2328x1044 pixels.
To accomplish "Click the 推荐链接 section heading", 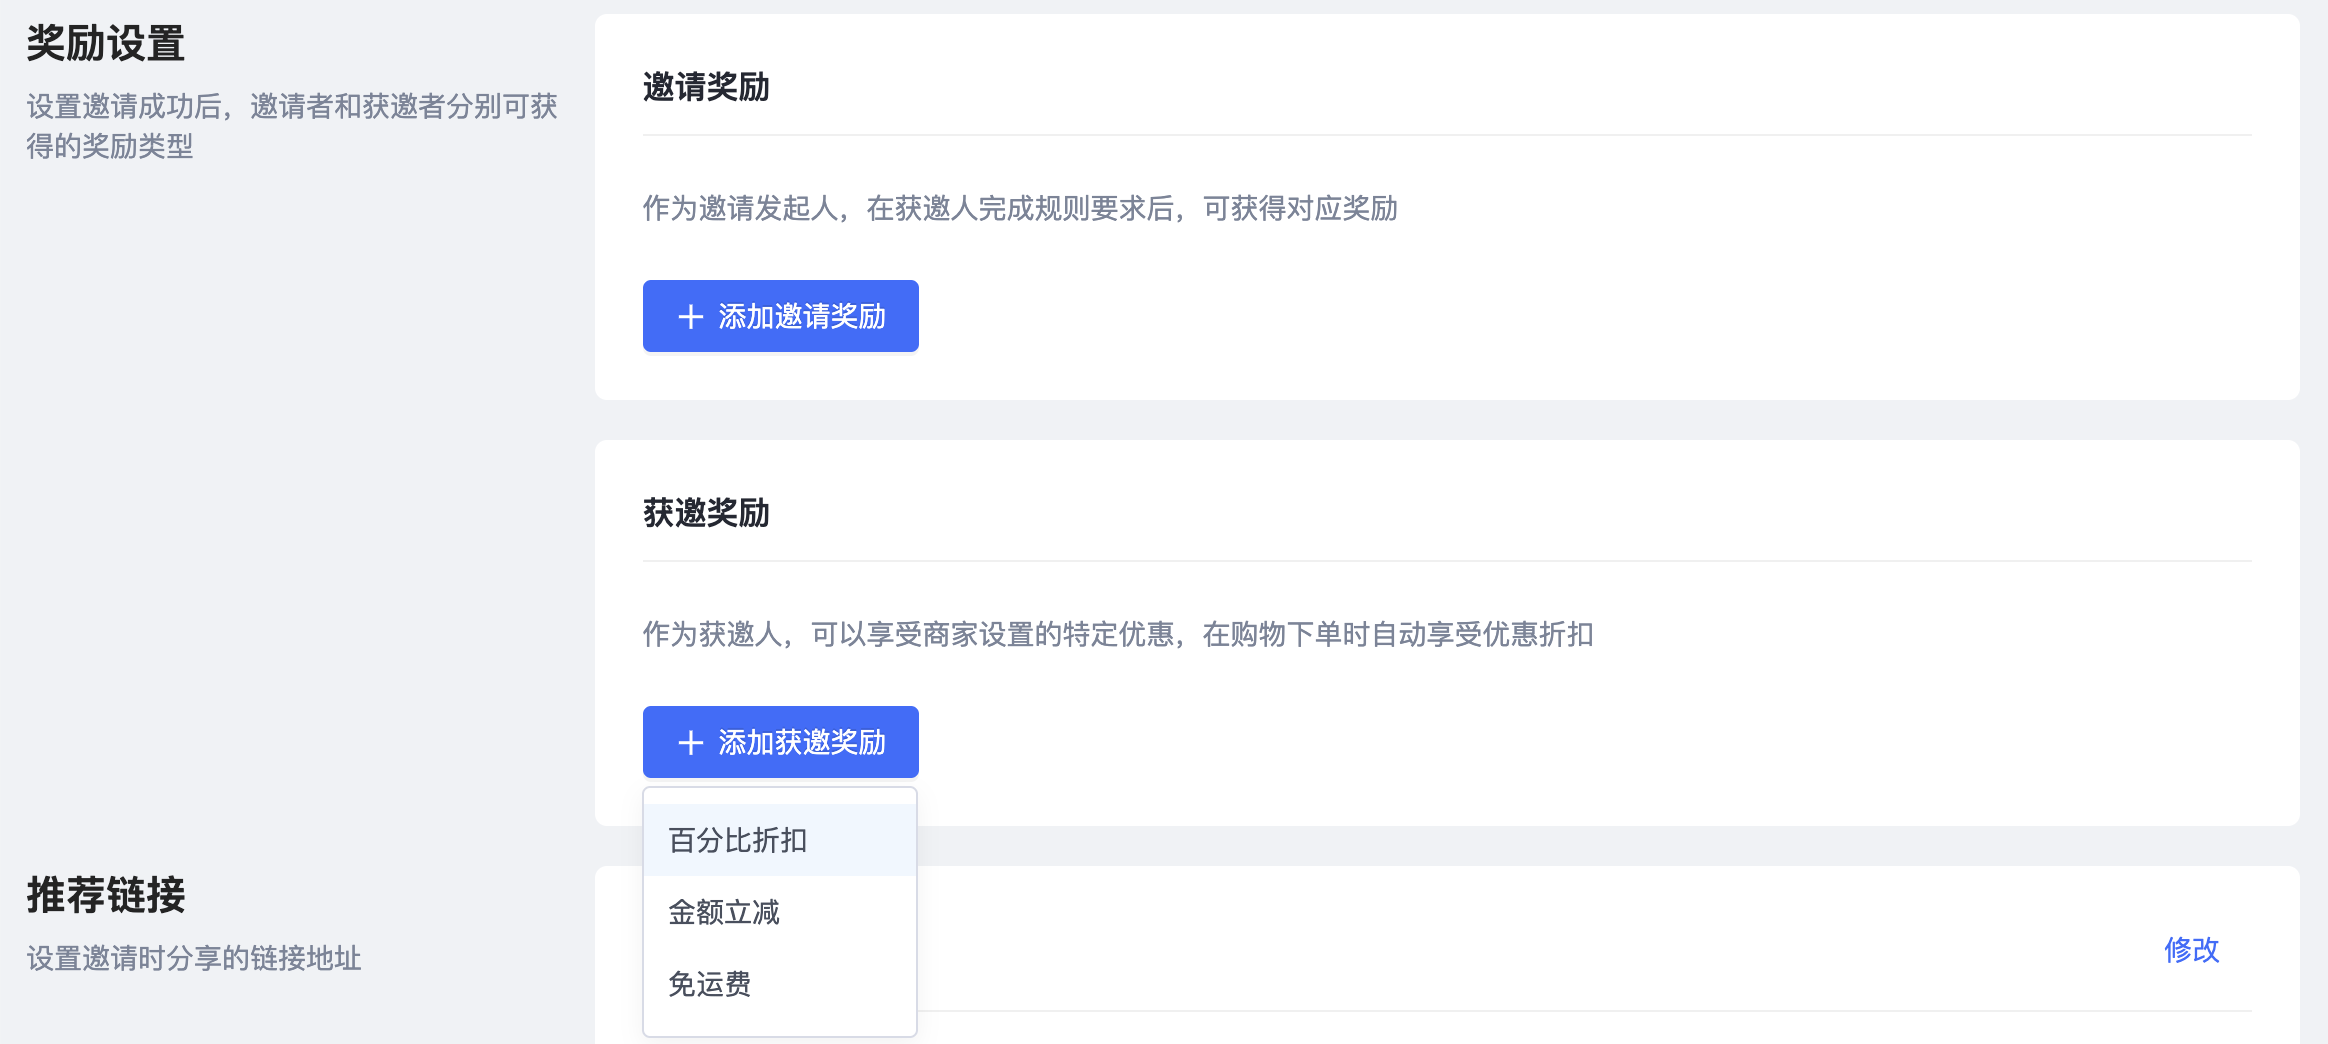I will click(x=106, y=895).
